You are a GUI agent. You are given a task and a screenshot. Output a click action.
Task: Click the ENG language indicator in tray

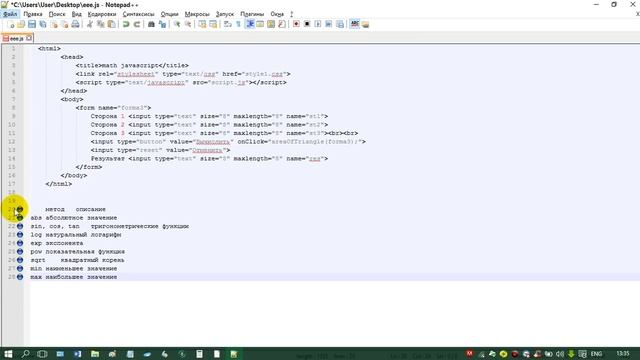pos(596,354)
